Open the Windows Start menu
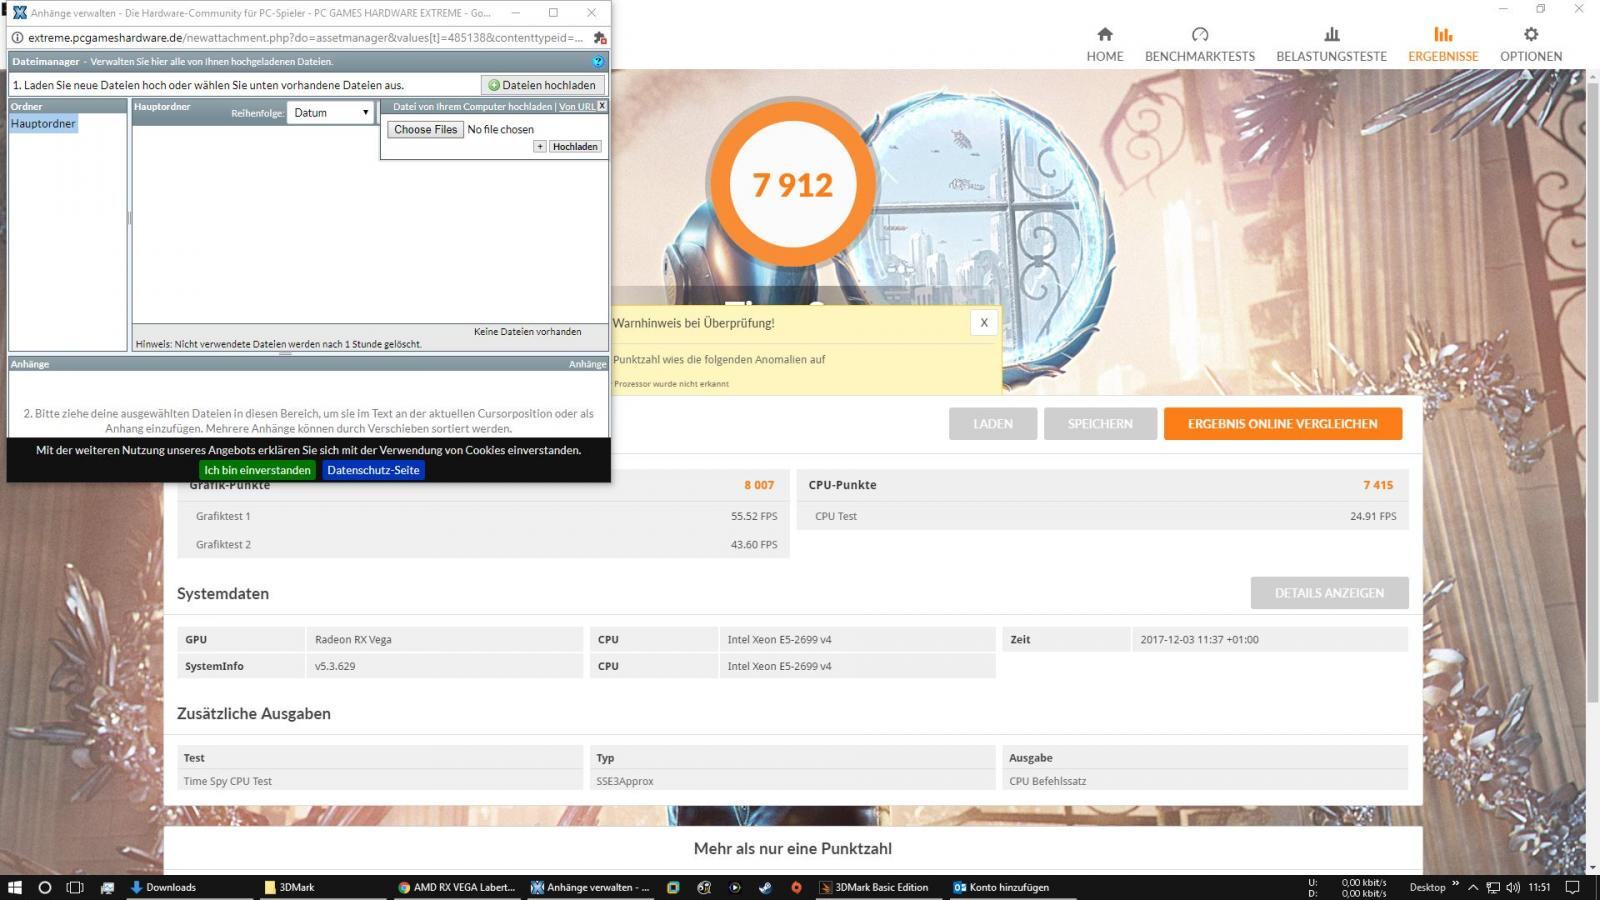The image size is (1600, 900). 15,887
